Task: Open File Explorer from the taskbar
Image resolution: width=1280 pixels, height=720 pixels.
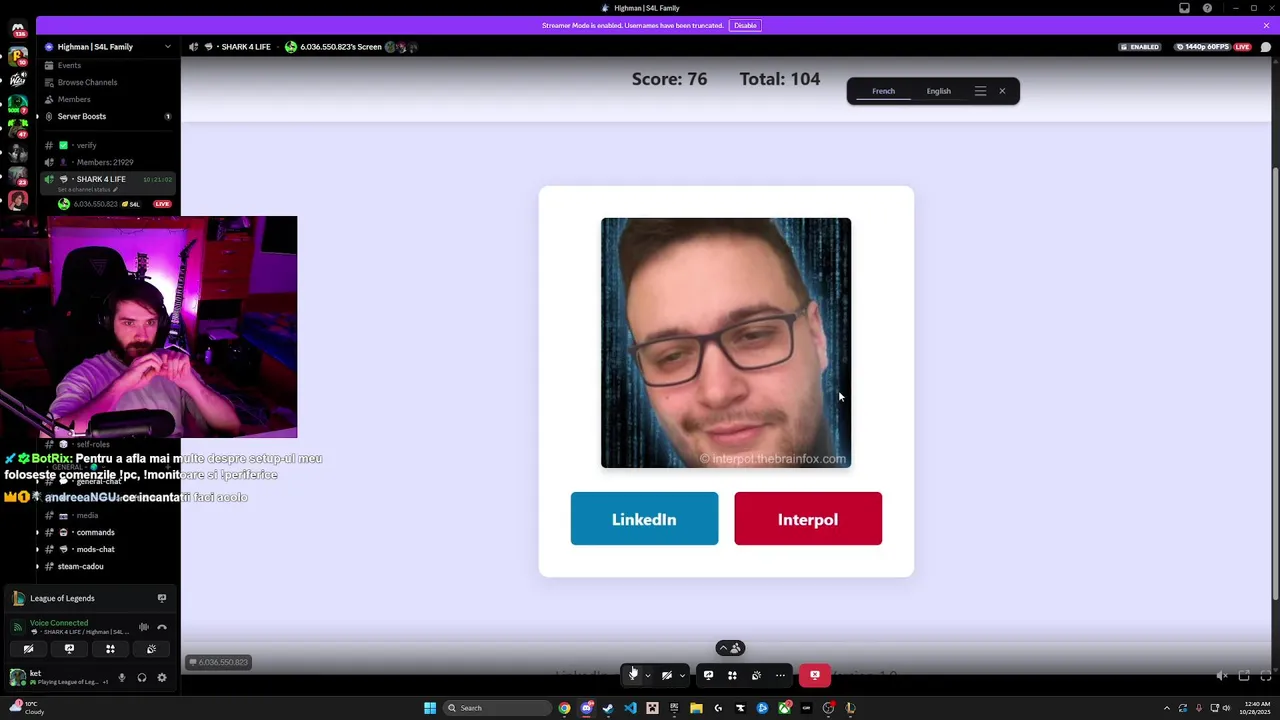Action: [x=696, y=708]
